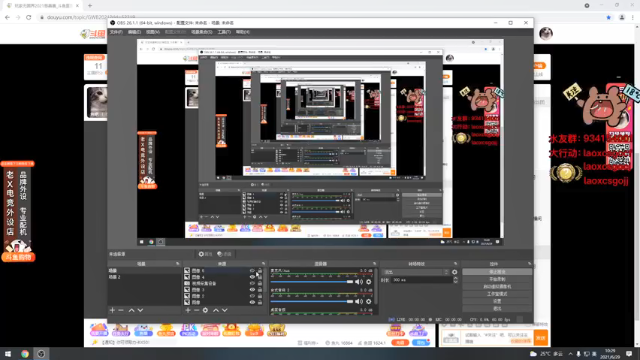This screenshot has width=640, height=360.
Task: Open Chrome profile avatar icon
Action: tap(622, 17)
